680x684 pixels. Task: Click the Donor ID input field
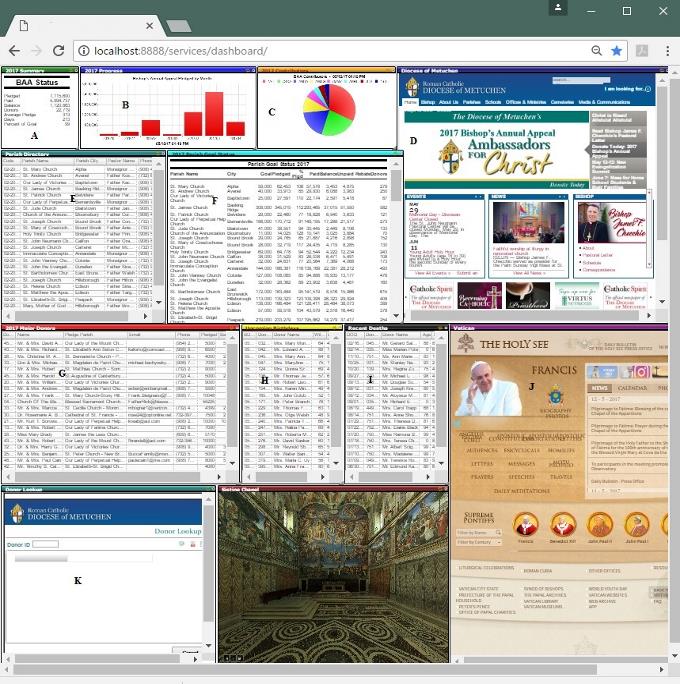(45, 544)
